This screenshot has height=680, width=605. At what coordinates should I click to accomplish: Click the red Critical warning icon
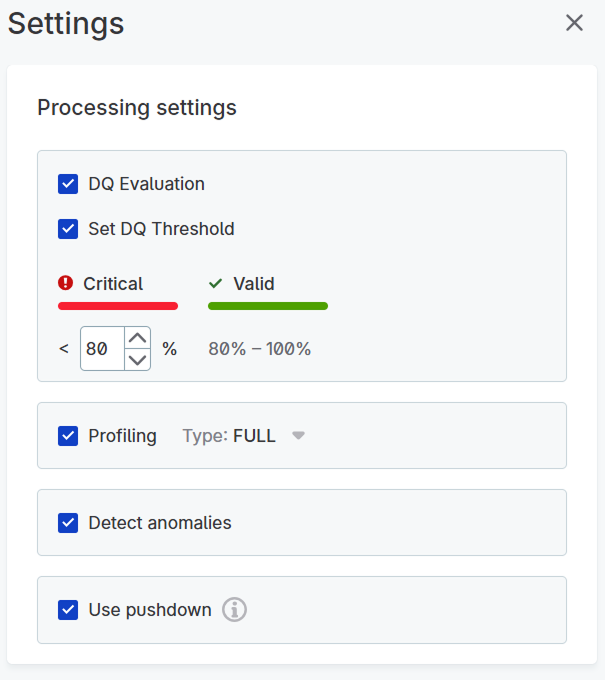66,283
